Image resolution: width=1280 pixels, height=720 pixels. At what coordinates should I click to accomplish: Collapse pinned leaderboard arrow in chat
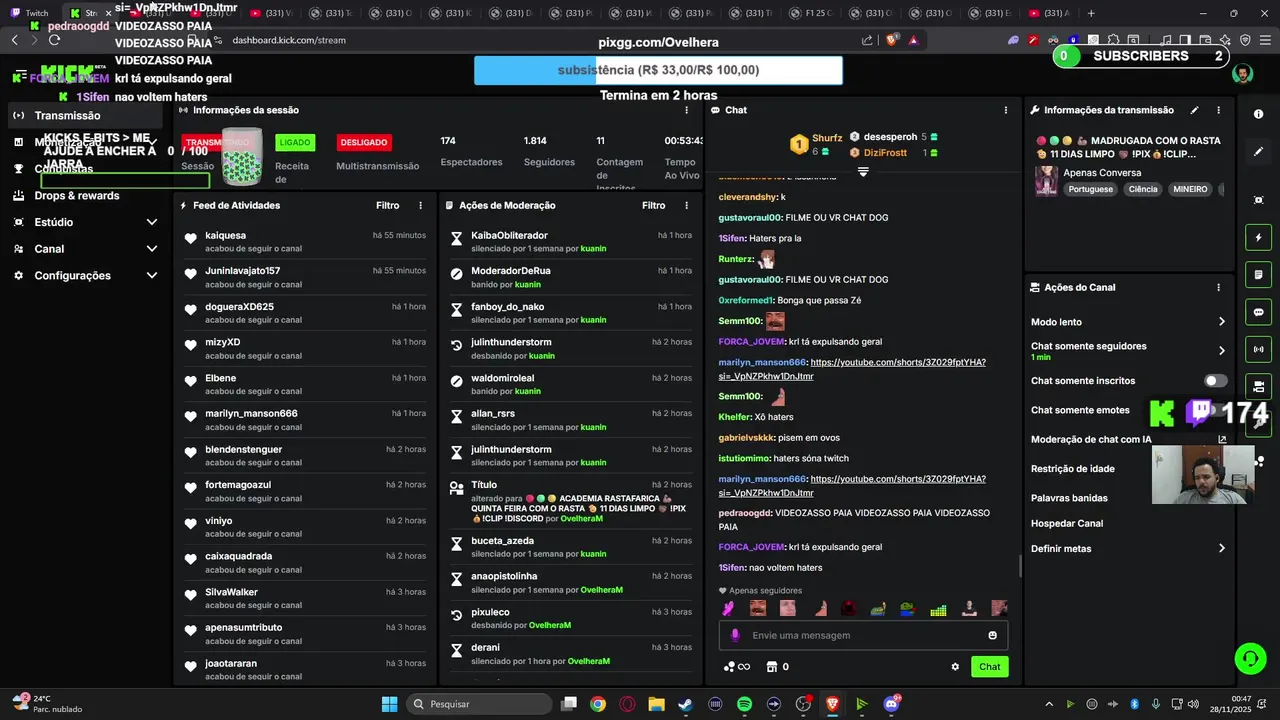coord(863,172)
